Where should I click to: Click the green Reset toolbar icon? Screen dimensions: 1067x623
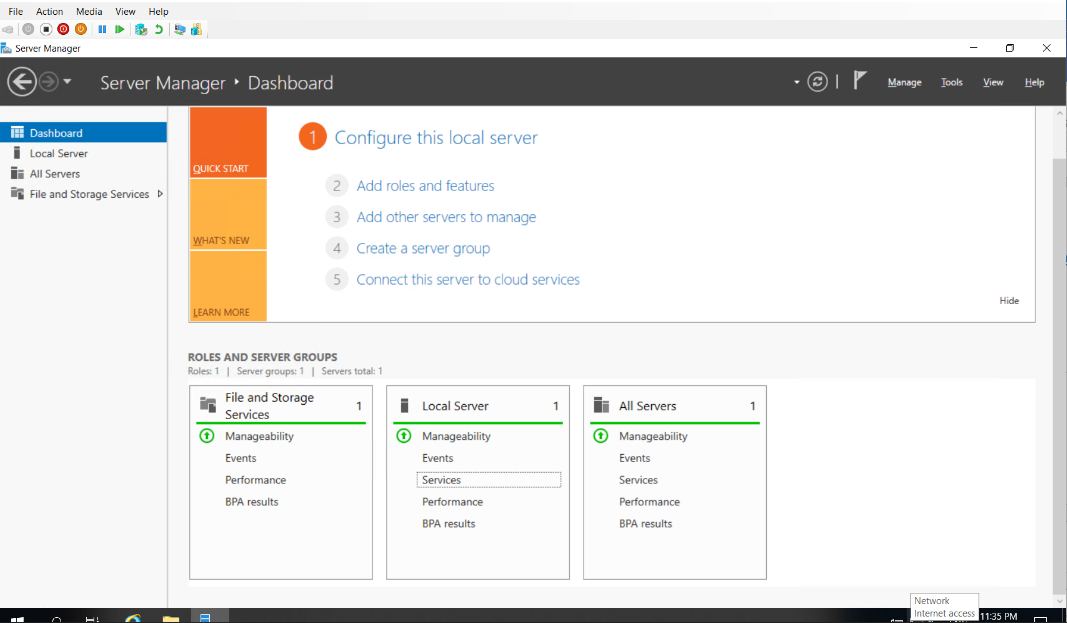point(120,29)
